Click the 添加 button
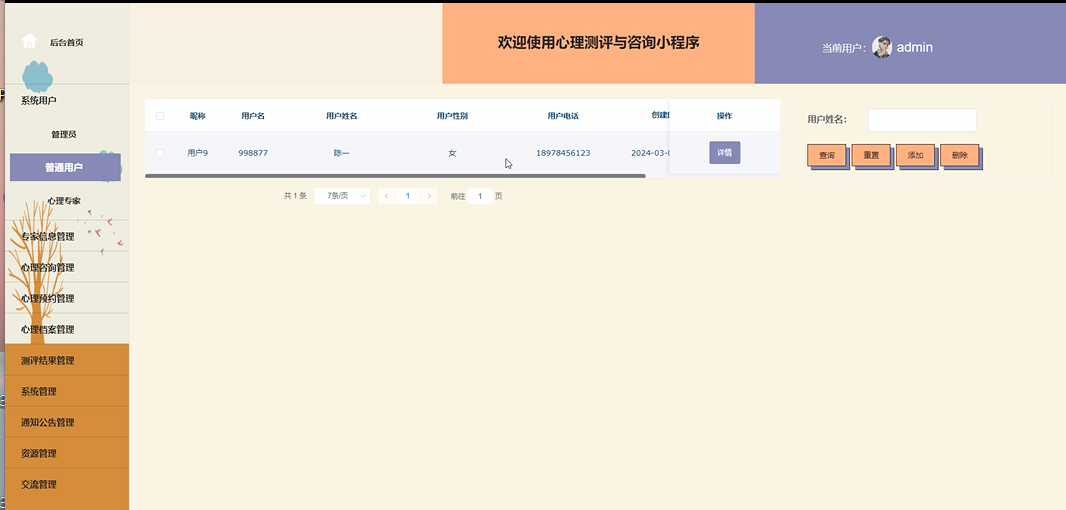Screen dimensions: 1066x510 tap(915, 155)
